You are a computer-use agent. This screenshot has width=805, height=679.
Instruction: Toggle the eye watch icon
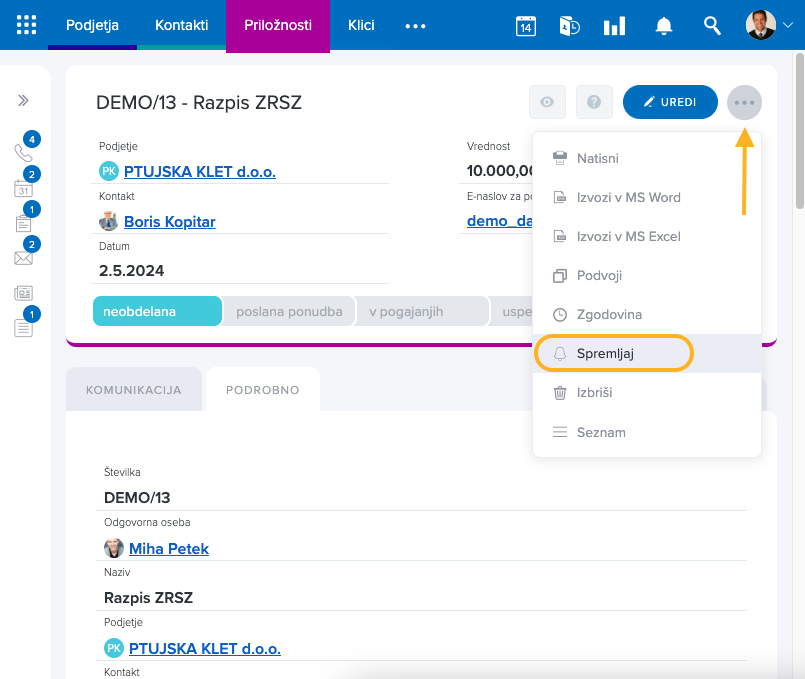click(x=547, y=102)
